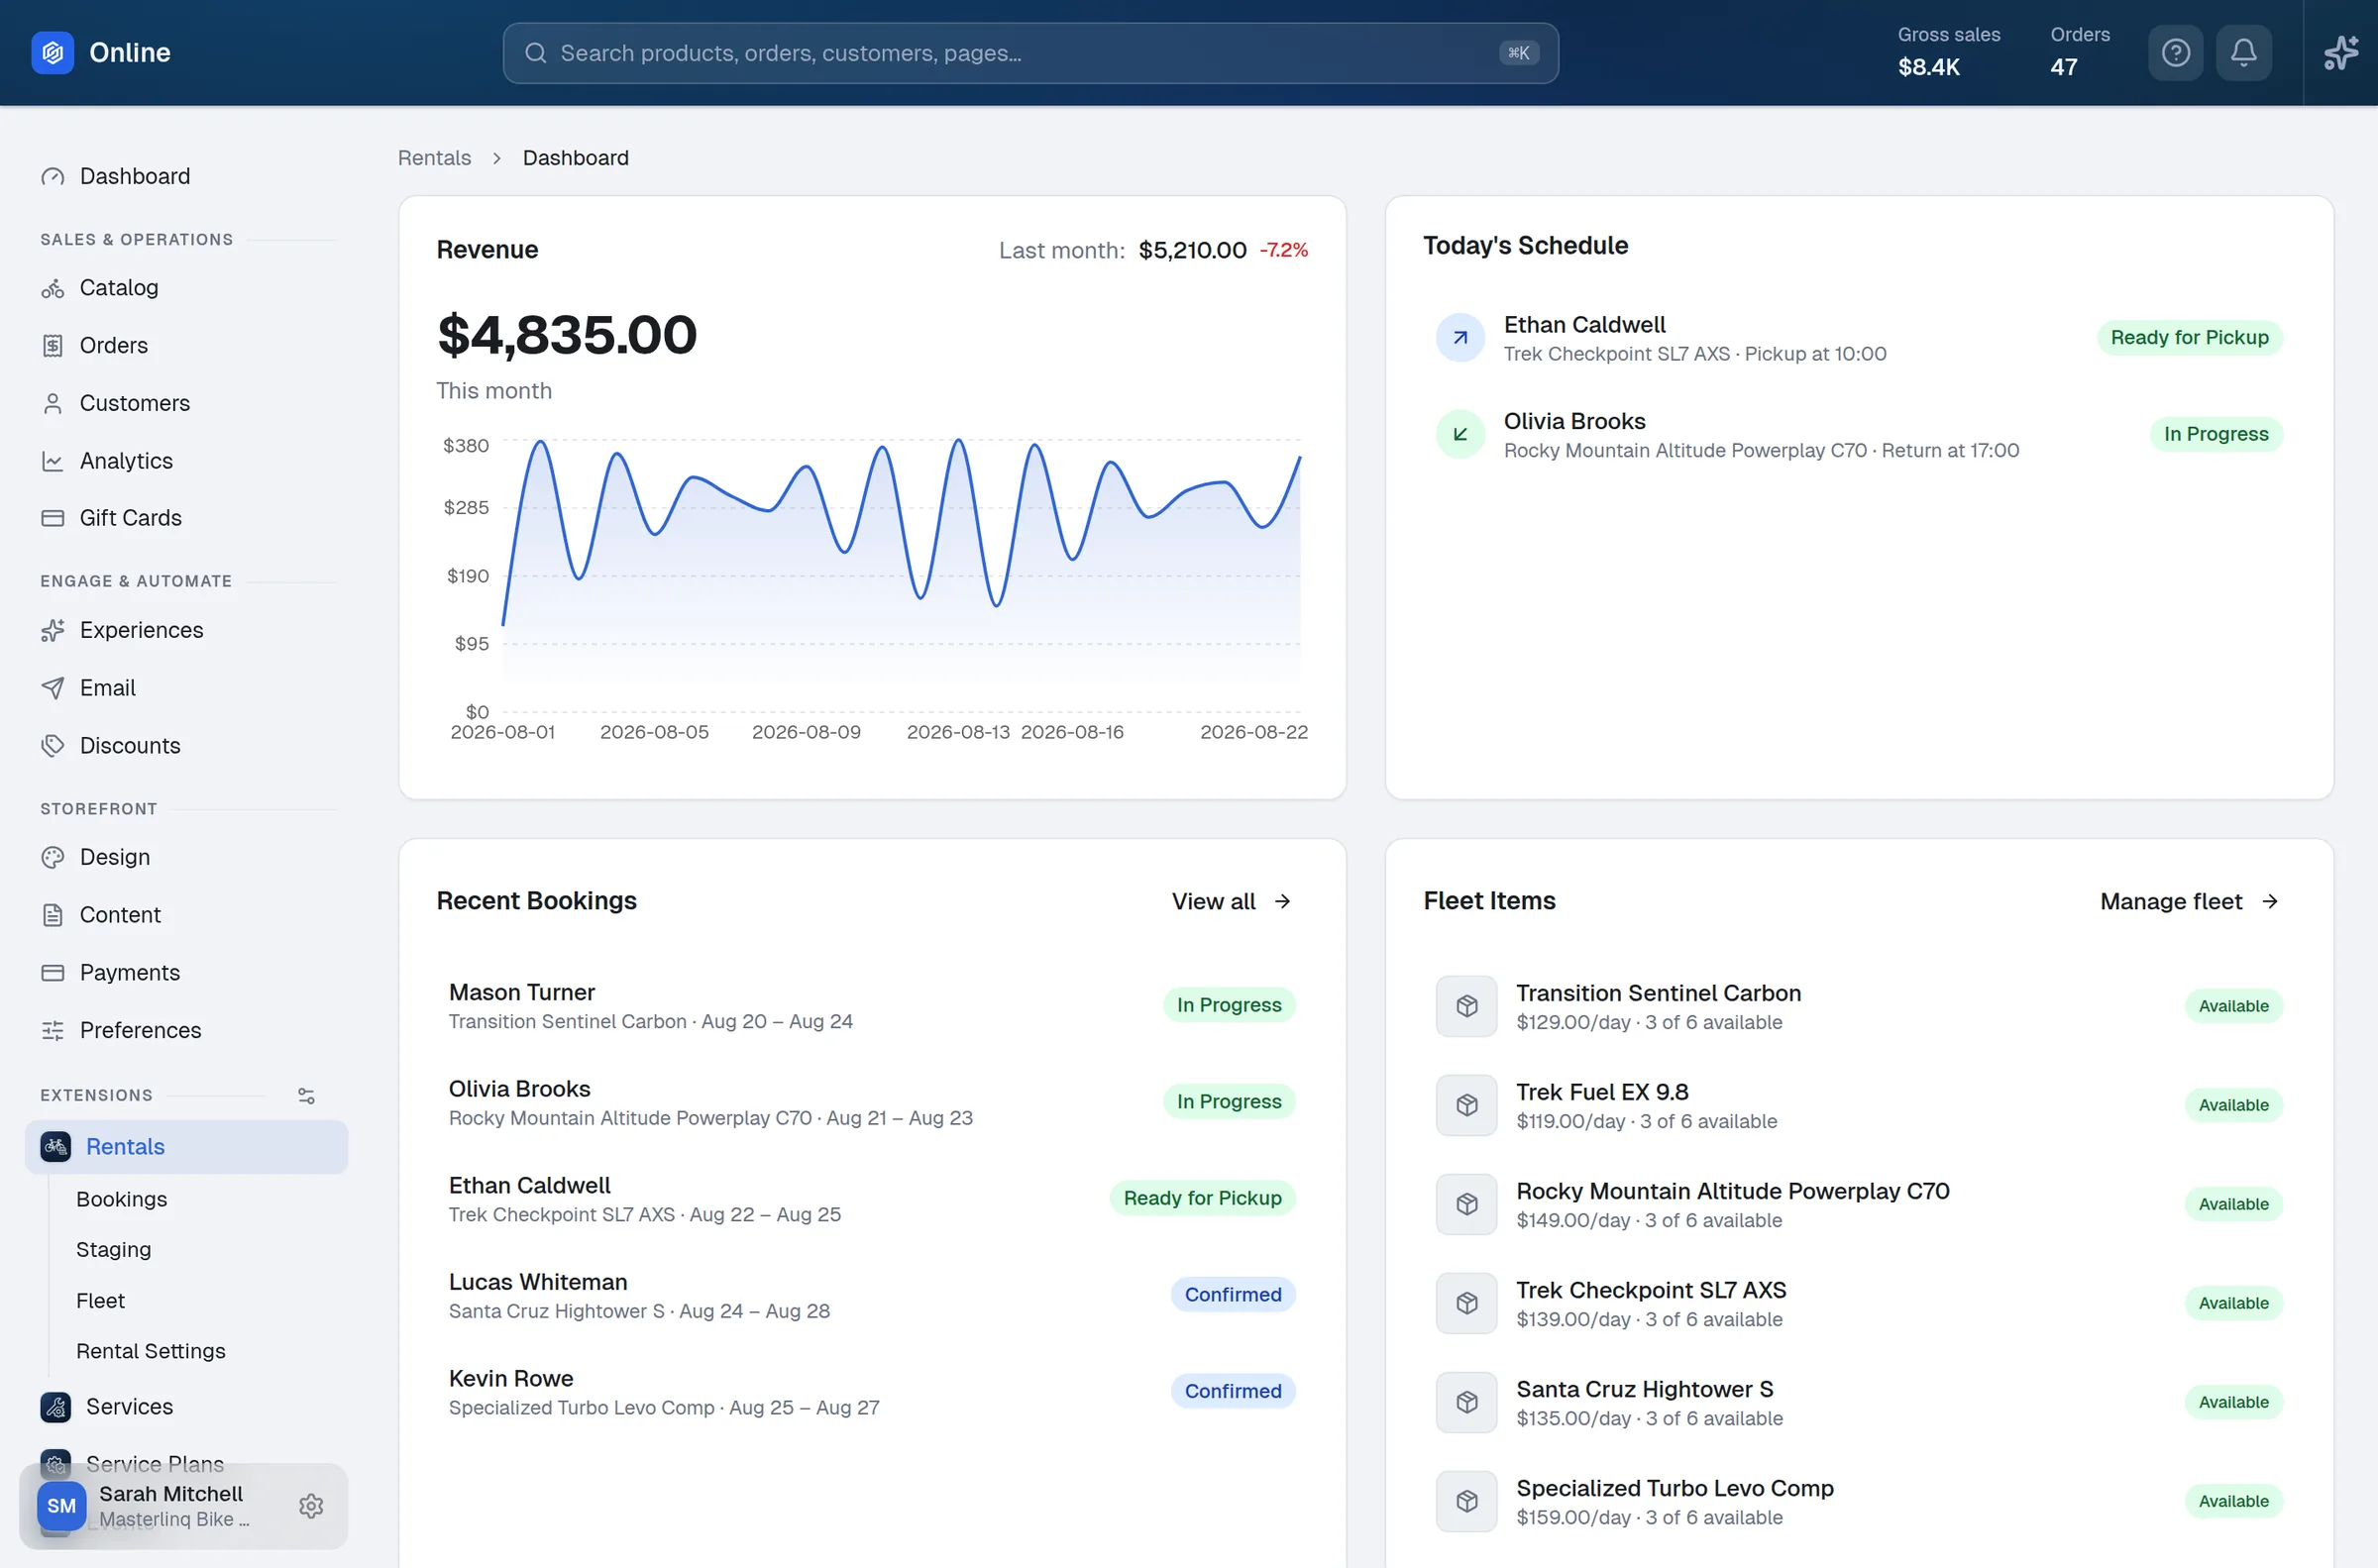Click Rentals in the breadcrumb

434,158
